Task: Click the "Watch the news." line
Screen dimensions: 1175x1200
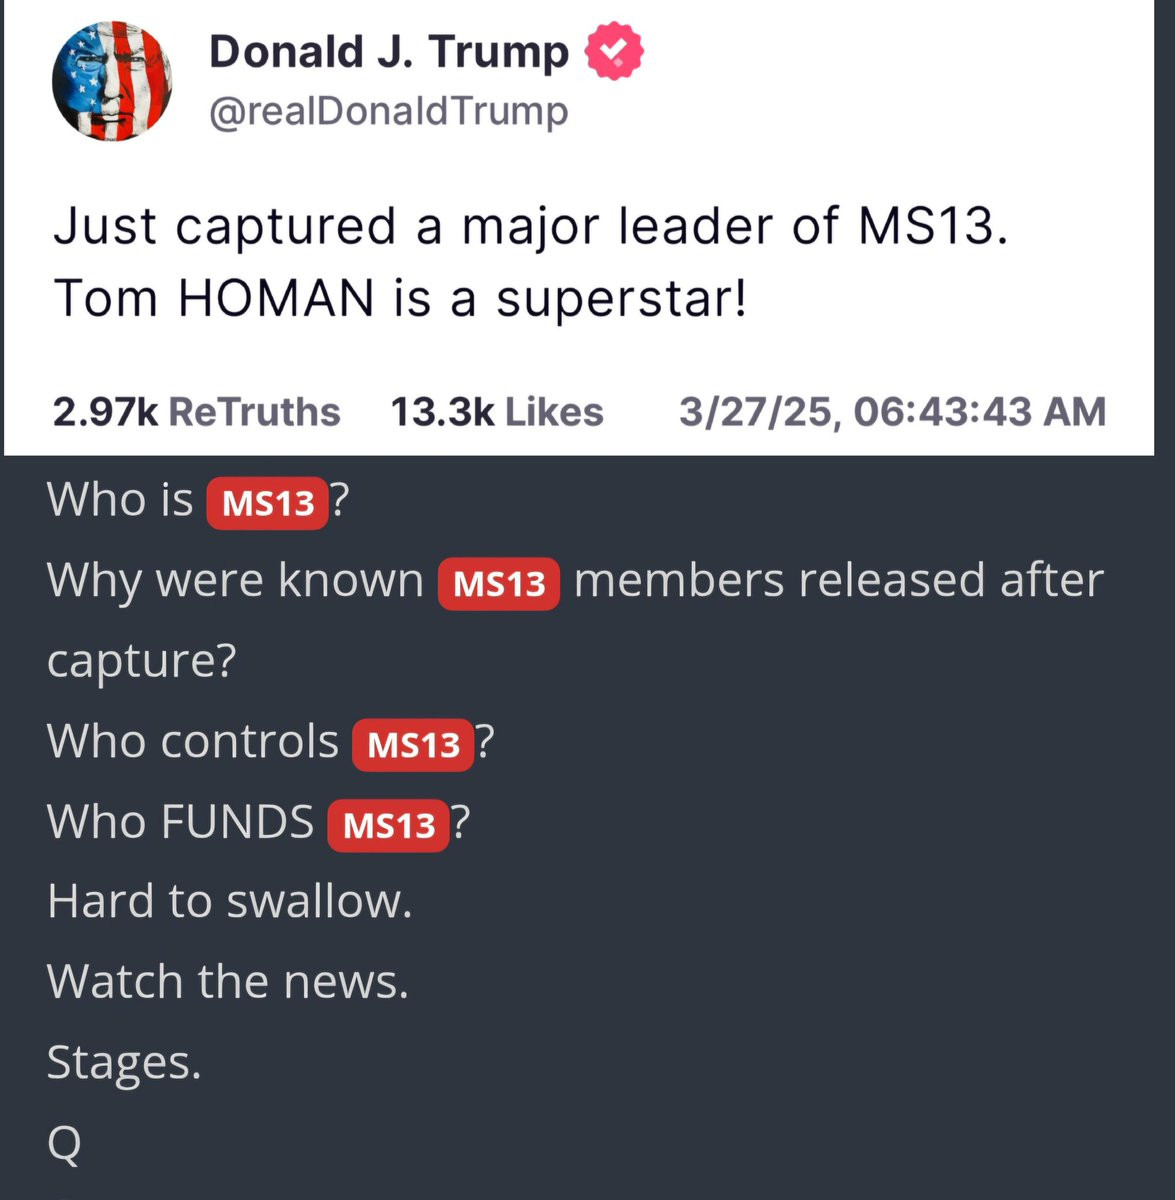Action: point(228,981)
